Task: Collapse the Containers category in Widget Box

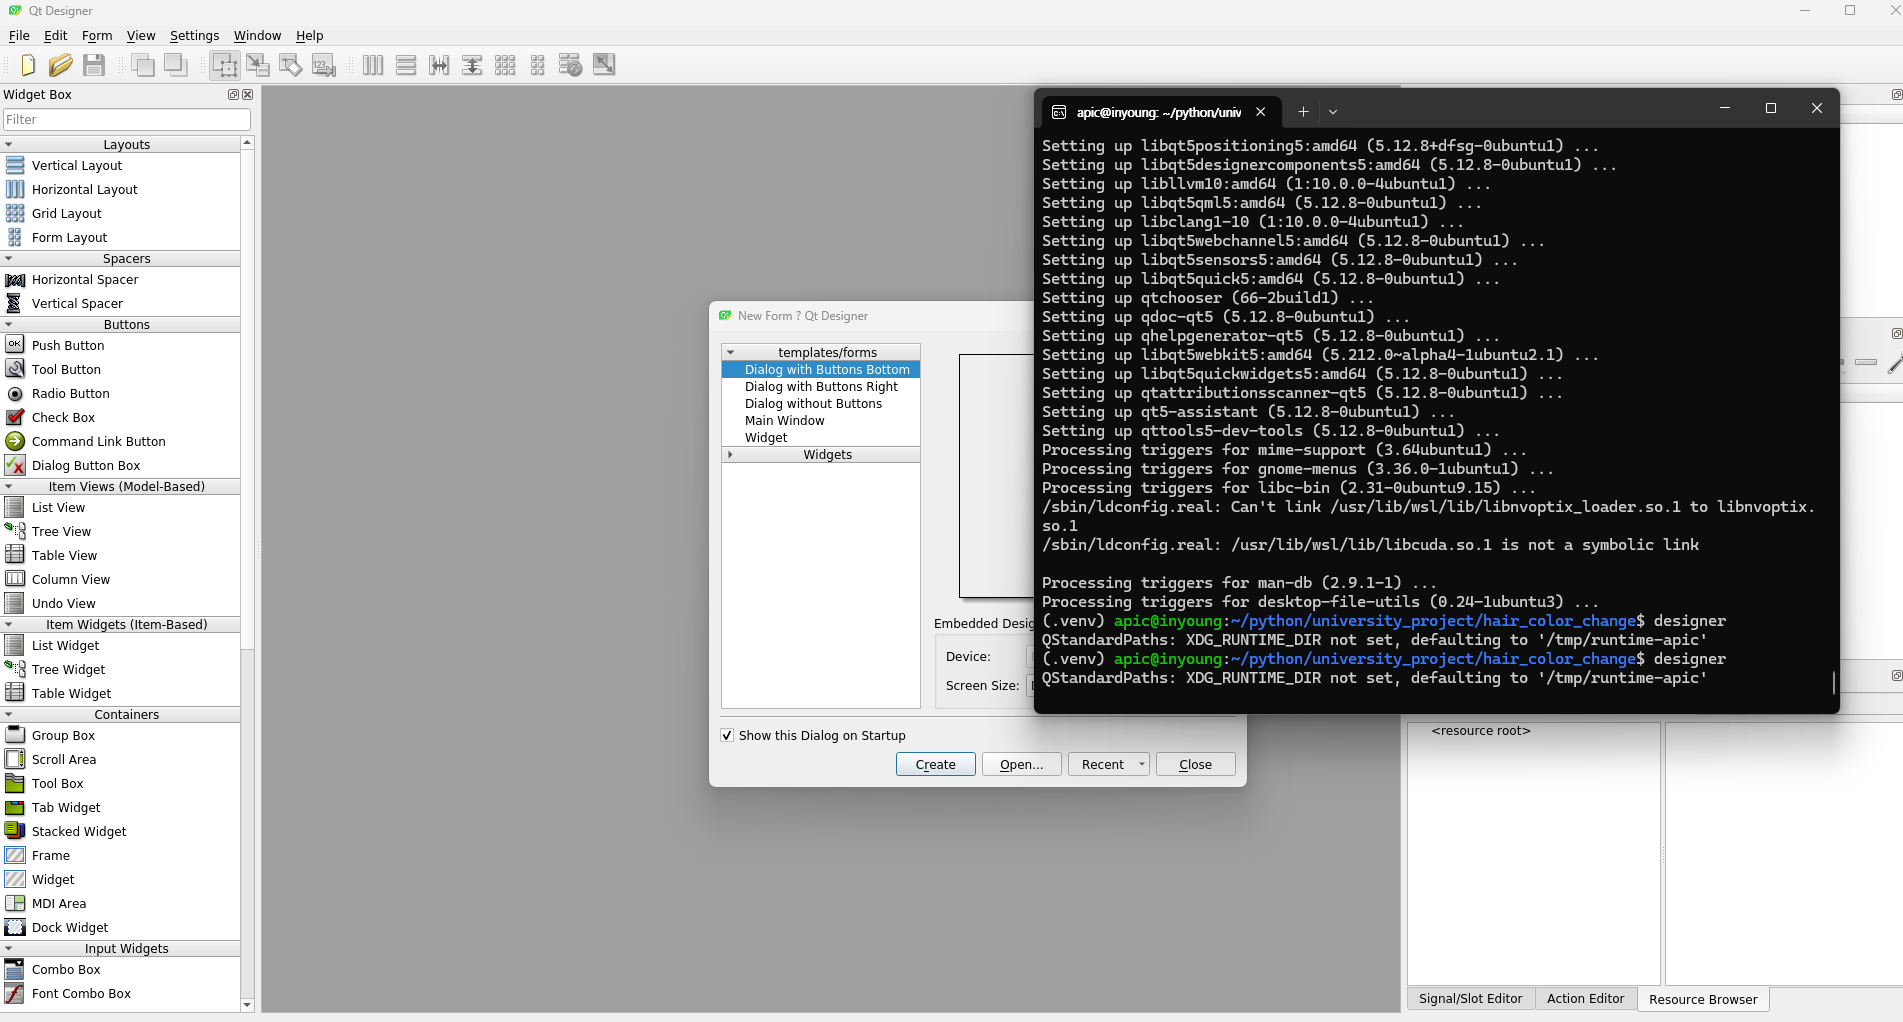Action: pos(8,715)
